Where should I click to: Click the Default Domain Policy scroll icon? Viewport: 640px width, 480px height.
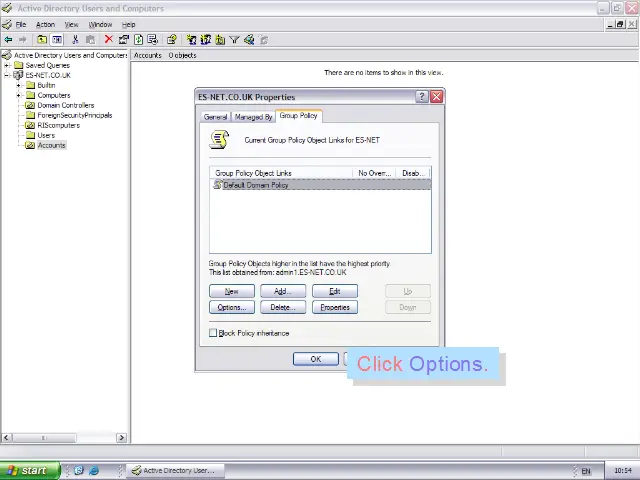pyautogui.click(x=218, y=185)
